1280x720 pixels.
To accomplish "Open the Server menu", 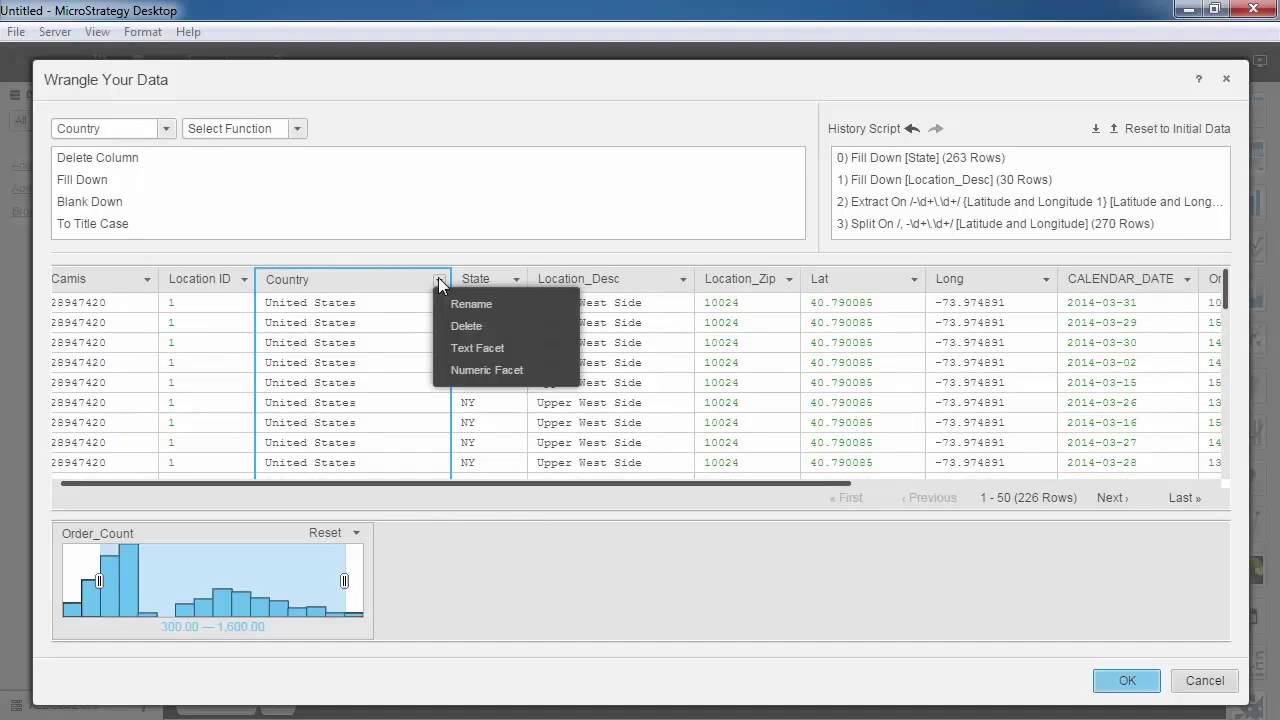I will (x=55, y=32).
